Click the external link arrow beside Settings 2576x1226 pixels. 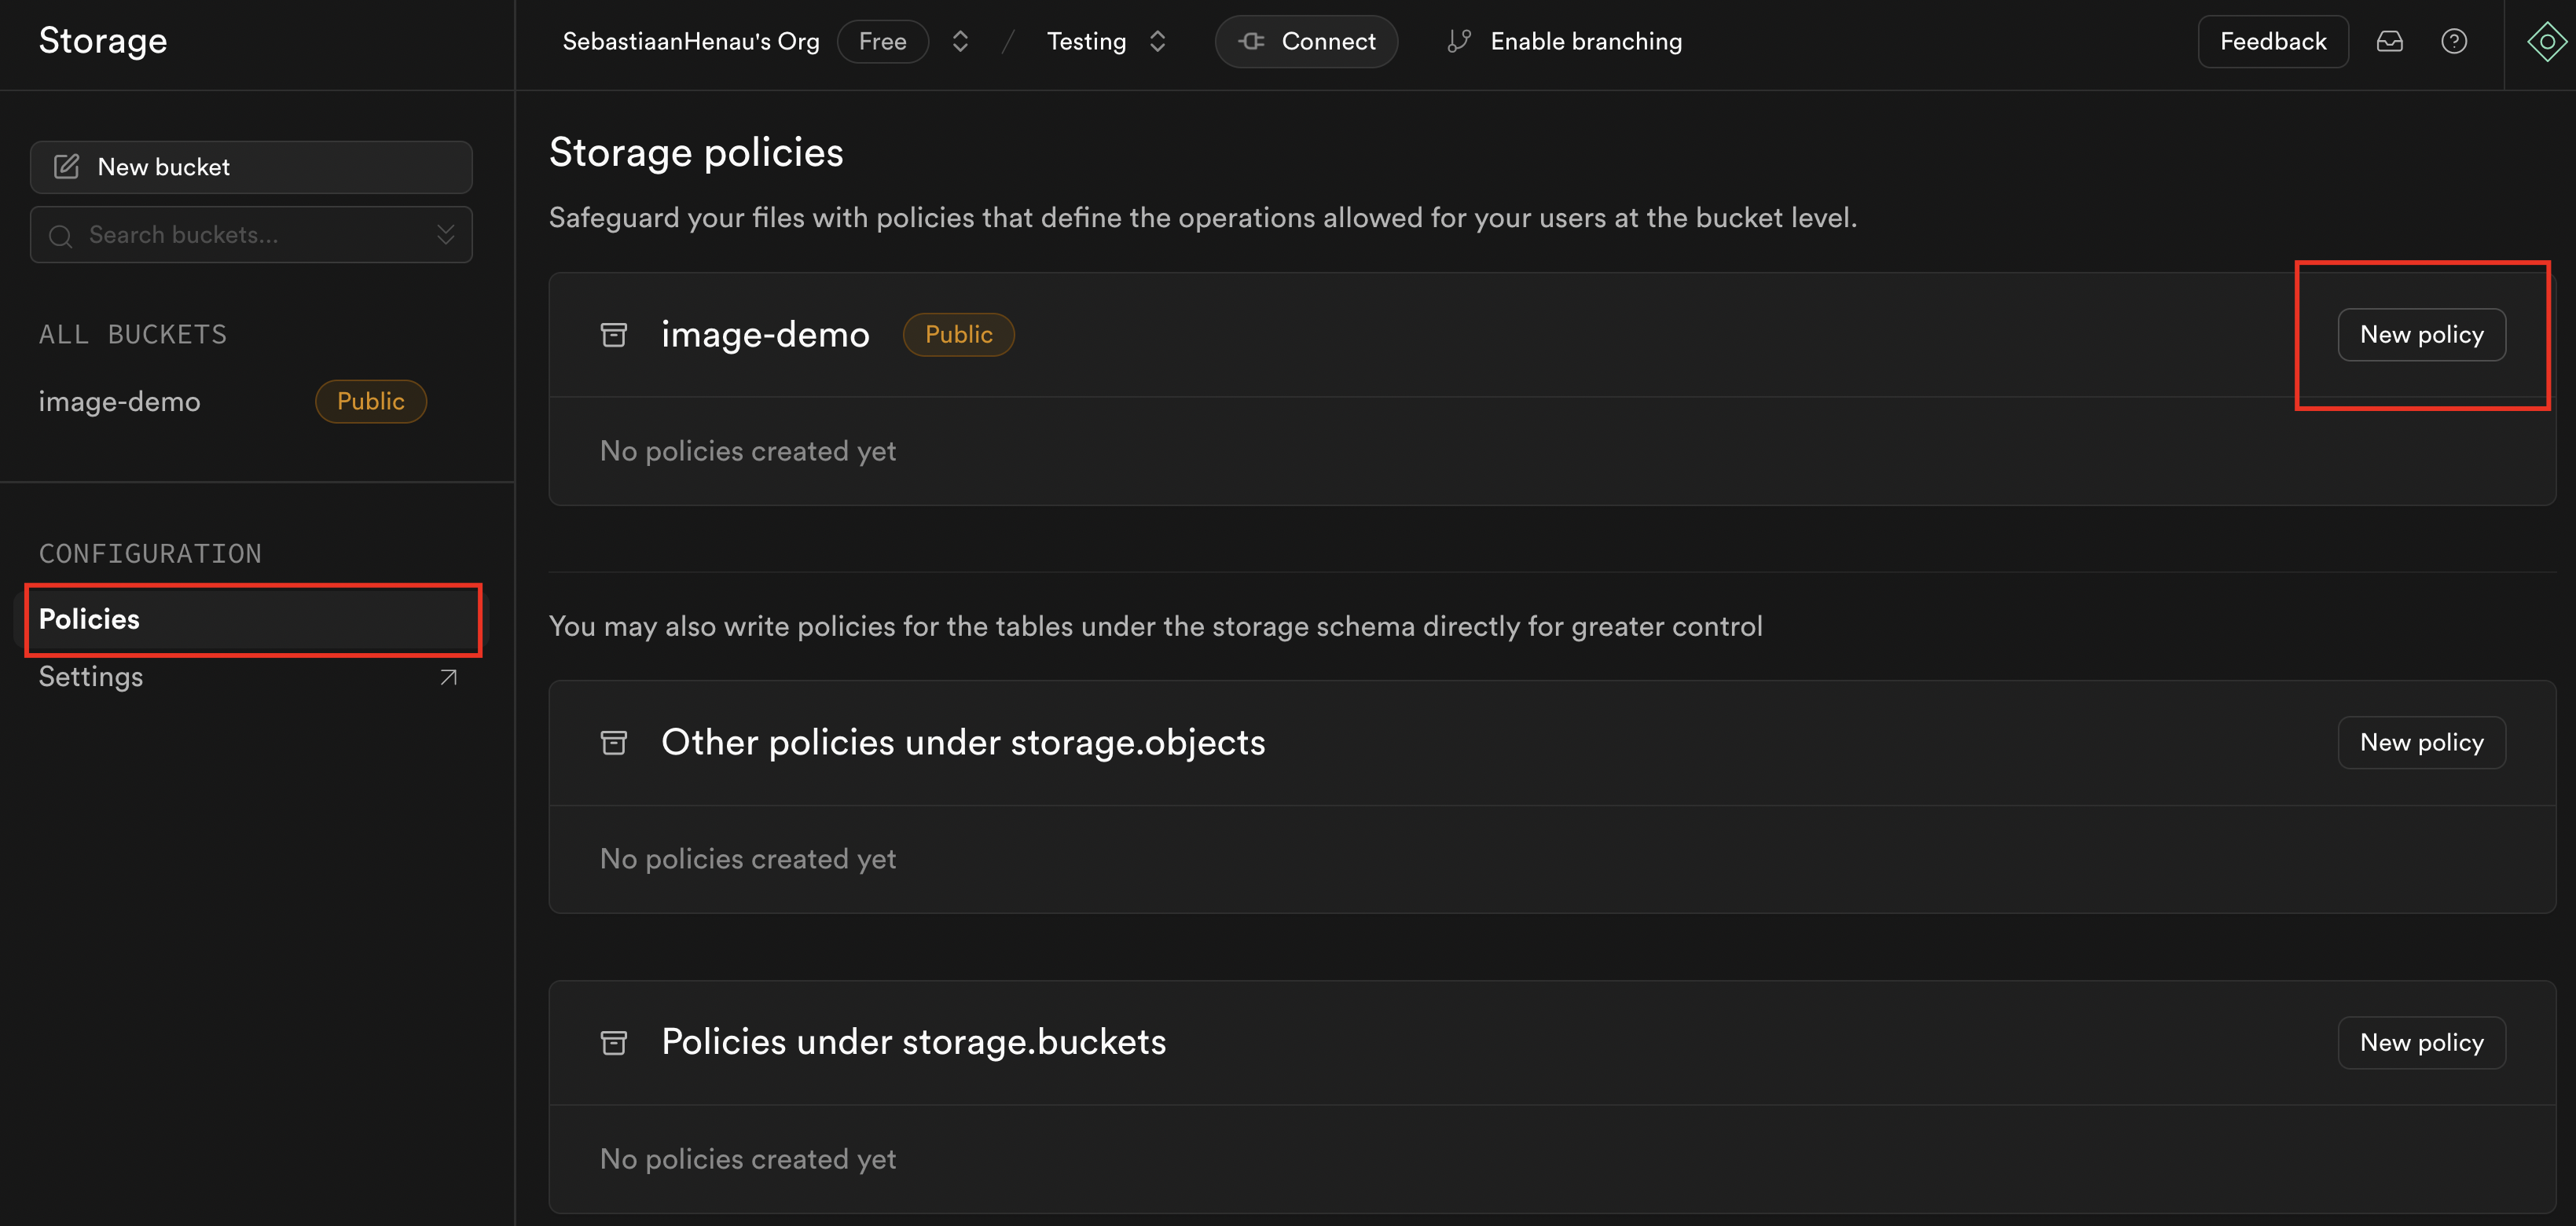click(446, 676)
